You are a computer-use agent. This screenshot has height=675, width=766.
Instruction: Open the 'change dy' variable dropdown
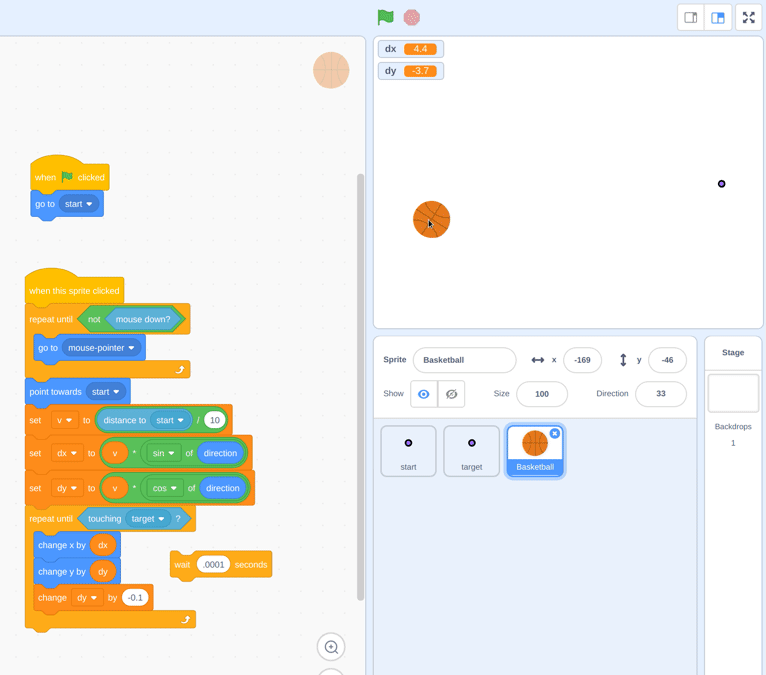pyautogui.click(x=87, y=598)
